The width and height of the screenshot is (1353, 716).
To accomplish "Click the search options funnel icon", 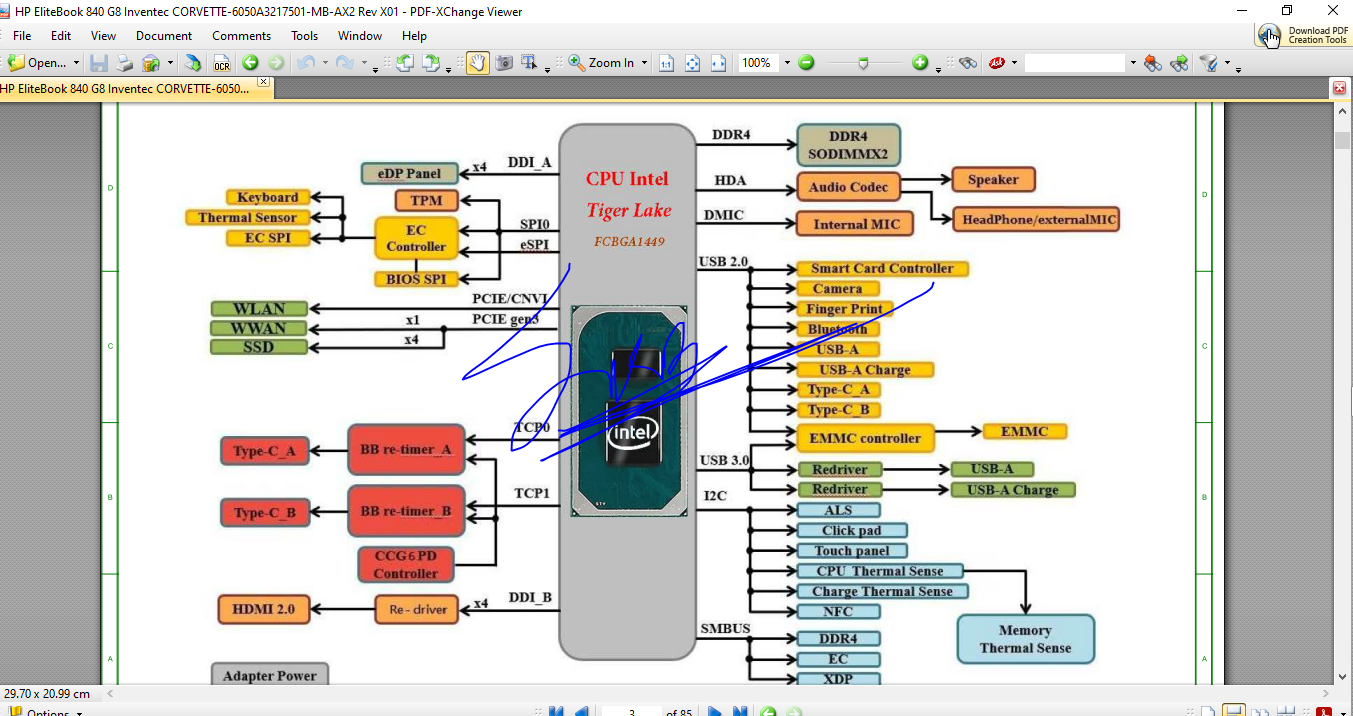I will click(1209, 62).
